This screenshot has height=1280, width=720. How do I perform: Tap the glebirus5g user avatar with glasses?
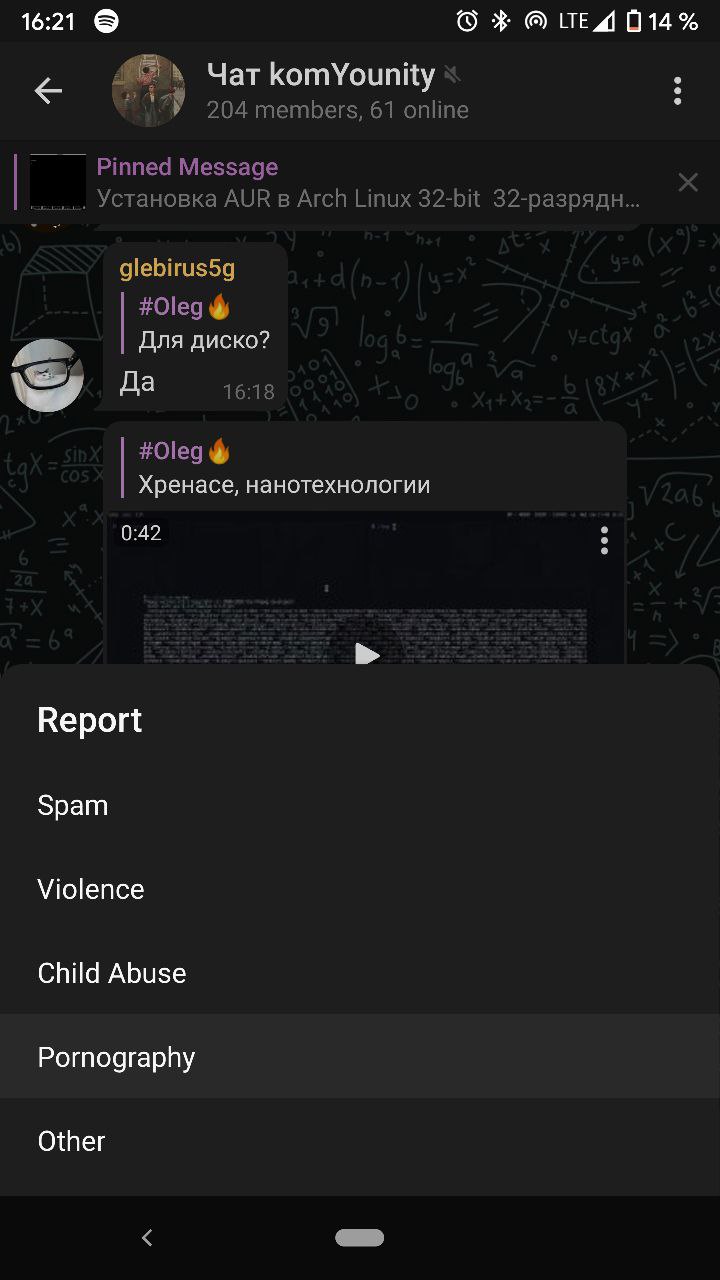(47, 375)
